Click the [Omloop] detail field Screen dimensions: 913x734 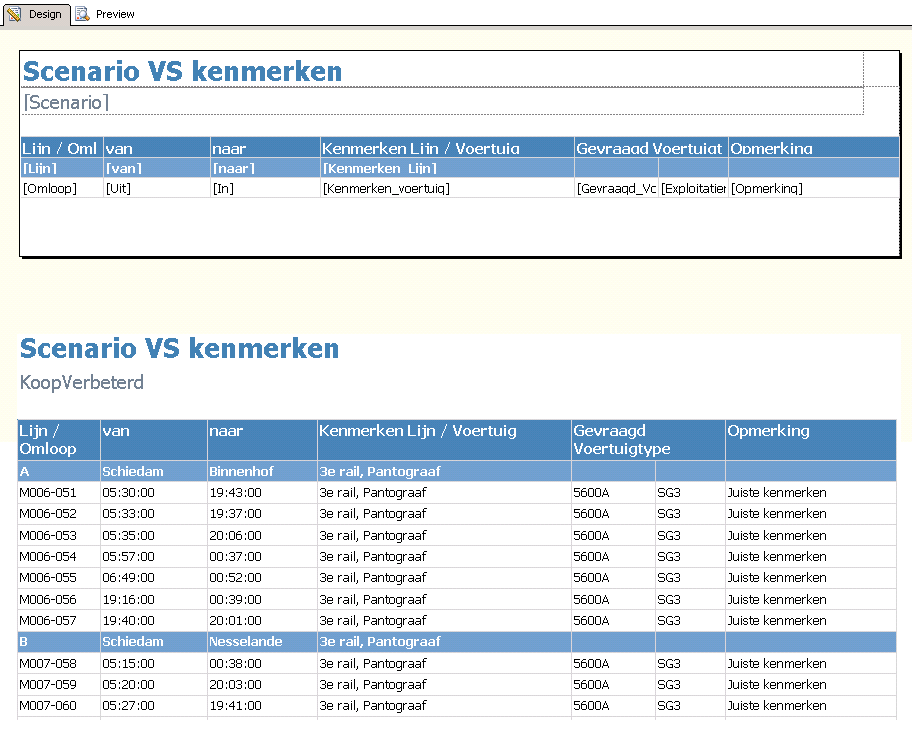pyautogui.click(x=62, y=188)
